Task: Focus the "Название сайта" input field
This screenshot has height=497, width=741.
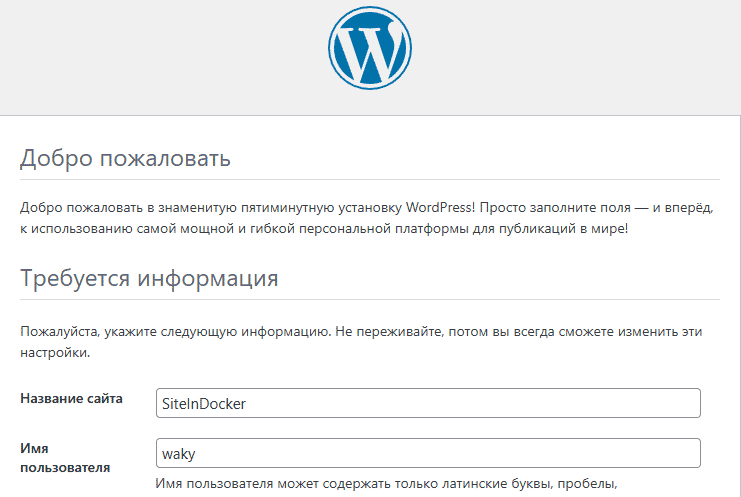Action: [428, 403]
